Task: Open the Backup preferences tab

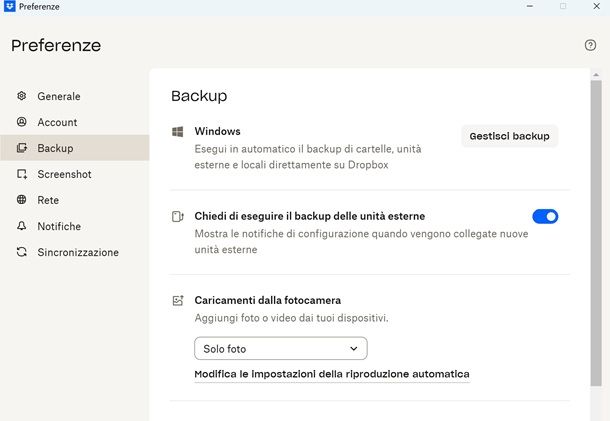Action: 55,148
